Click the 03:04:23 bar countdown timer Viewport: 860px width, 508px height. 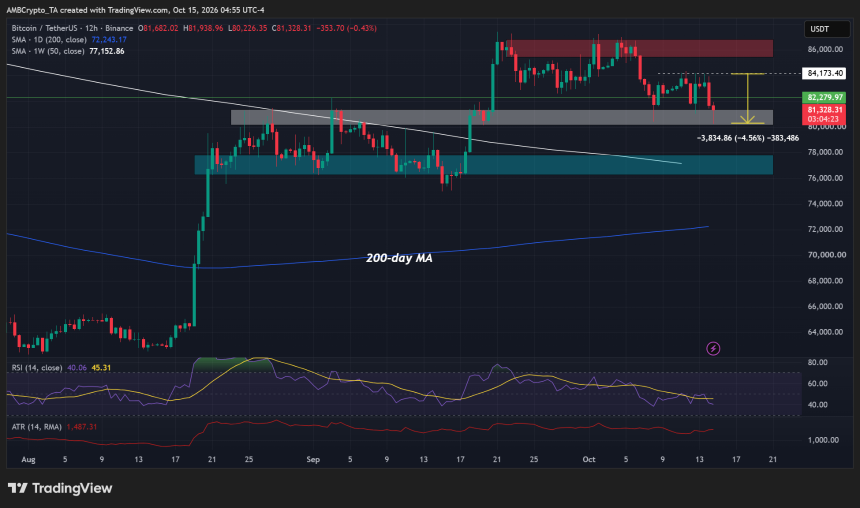click(x=825, y=119)
